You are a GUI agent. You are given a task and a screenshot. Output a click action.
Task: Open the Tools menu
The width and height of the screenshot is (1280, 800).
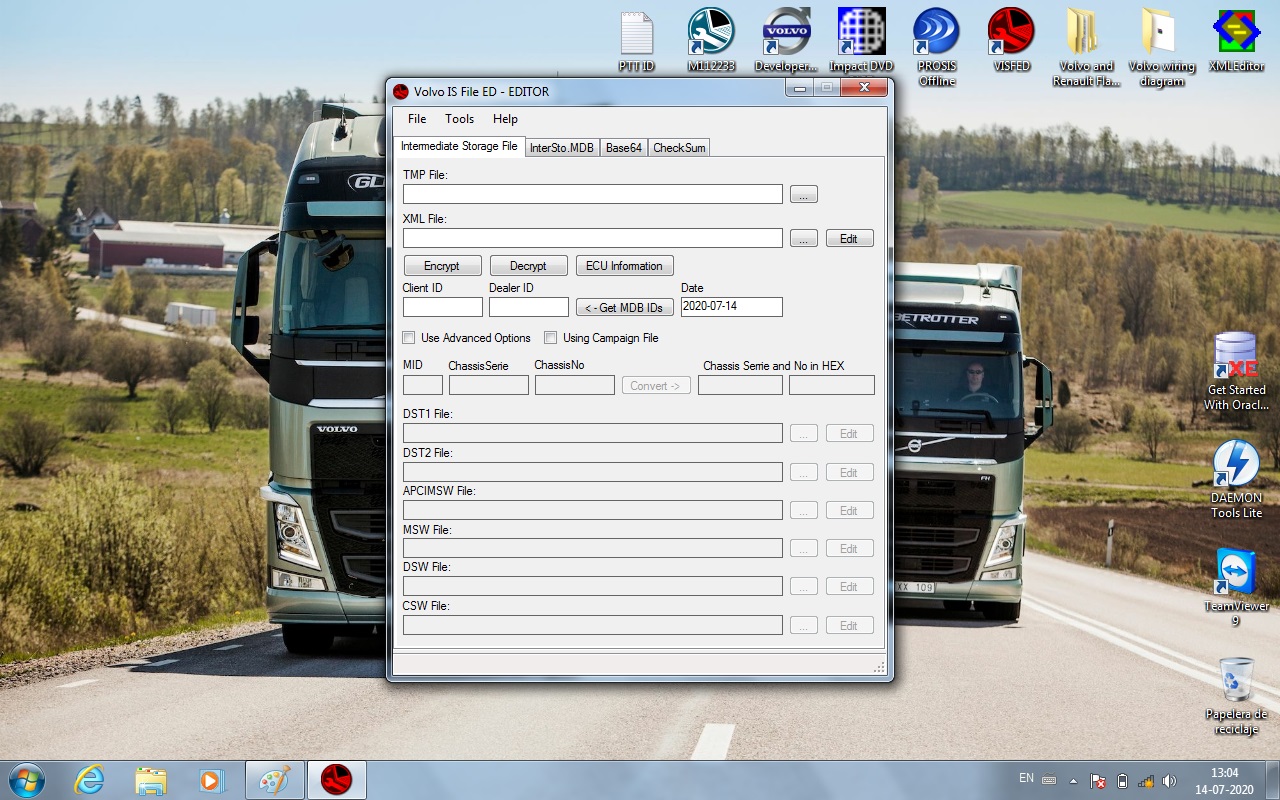coord(460,119)
